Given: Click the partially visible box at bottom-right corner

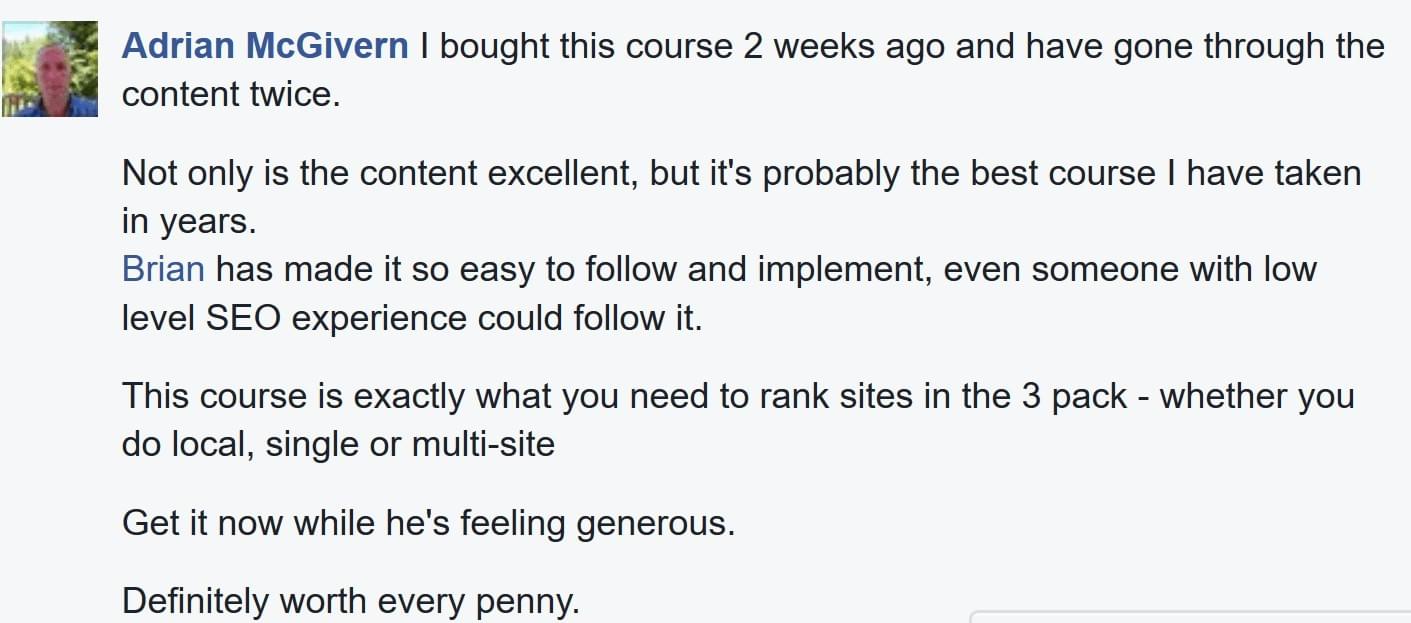Looking at the screenshot, I should (x=1190, y=616).
